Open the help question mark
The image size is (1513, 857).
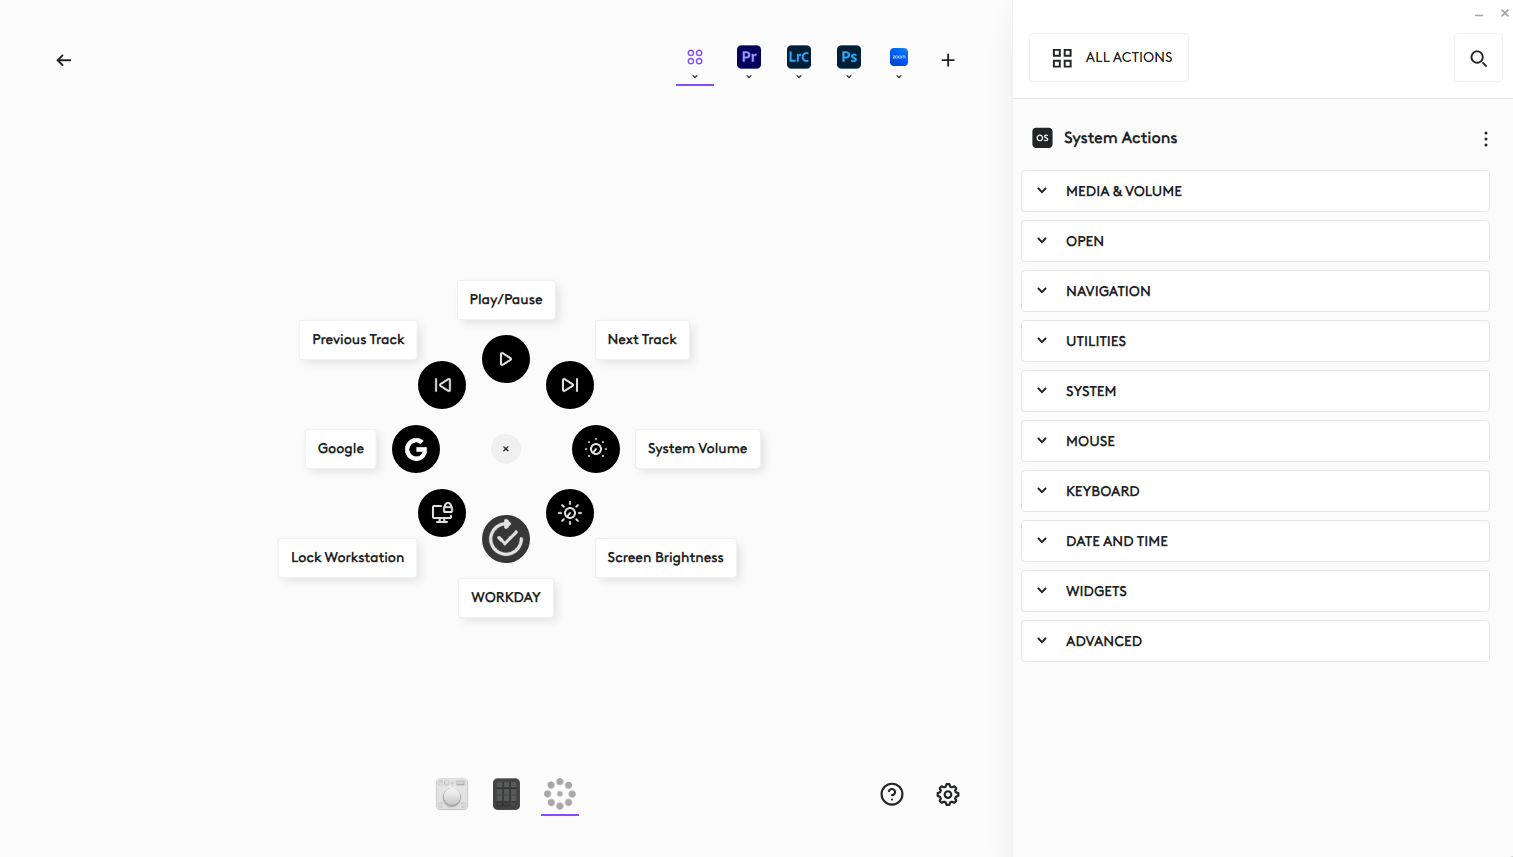(x=892, y=794)
